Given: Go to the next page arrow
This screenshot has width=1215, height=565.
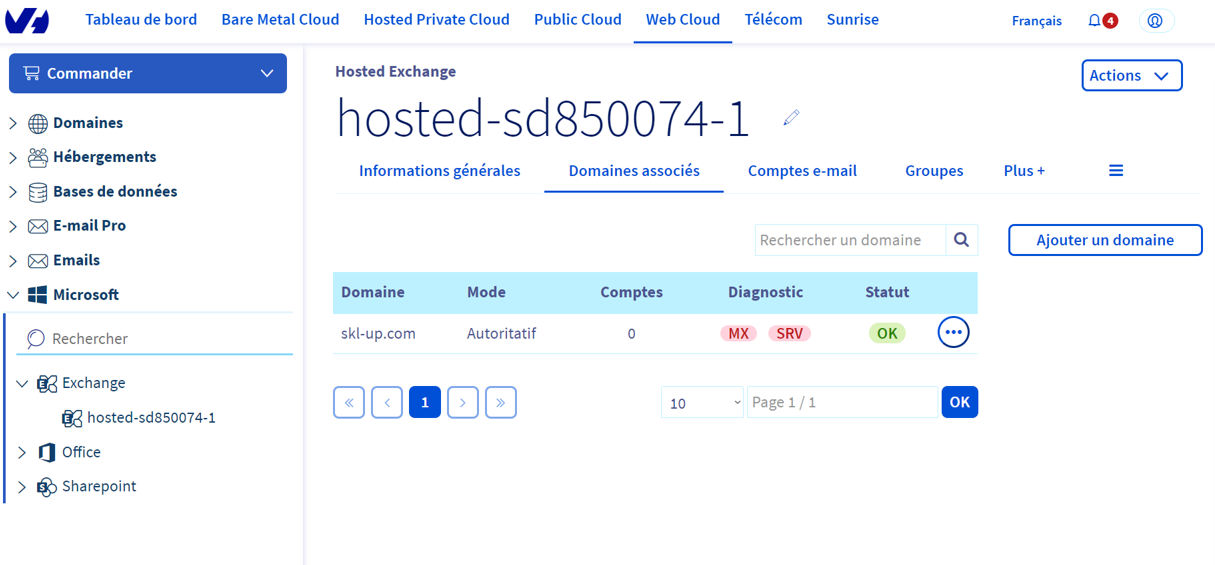Looking at the screenshot, I should 463,402.
